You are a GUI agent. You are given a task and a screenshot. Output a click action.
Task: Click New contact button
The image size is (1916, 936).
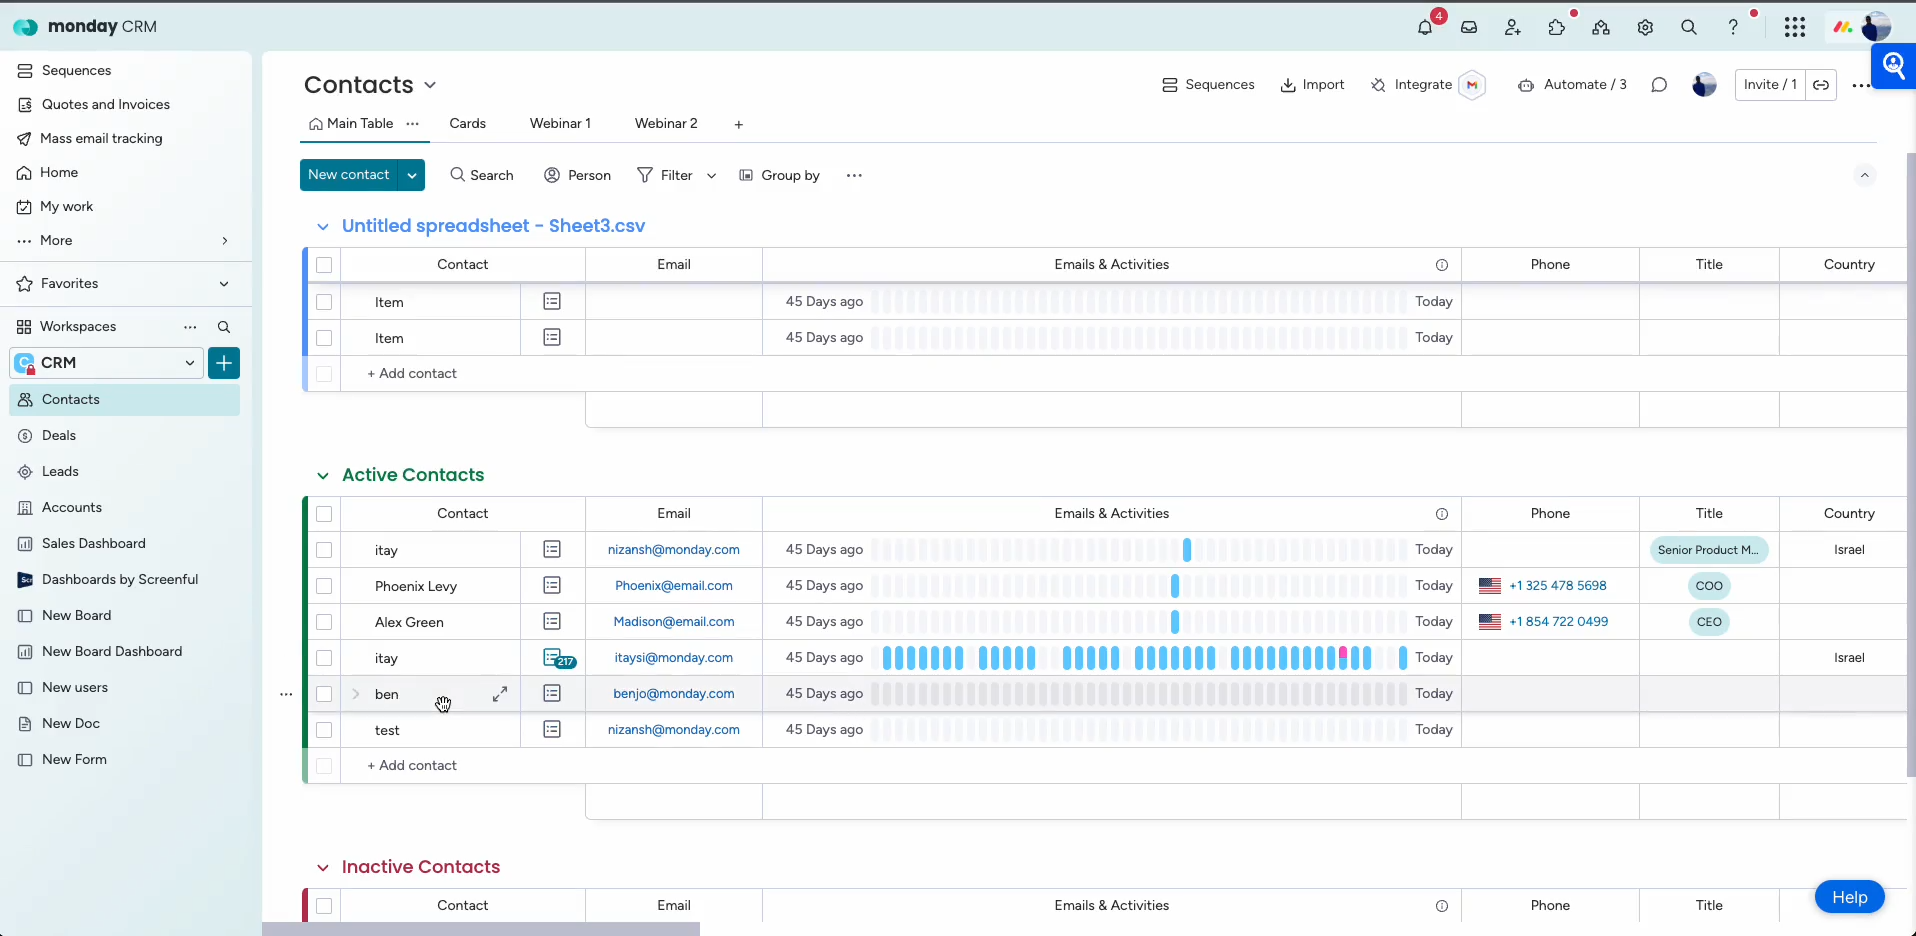349,175
